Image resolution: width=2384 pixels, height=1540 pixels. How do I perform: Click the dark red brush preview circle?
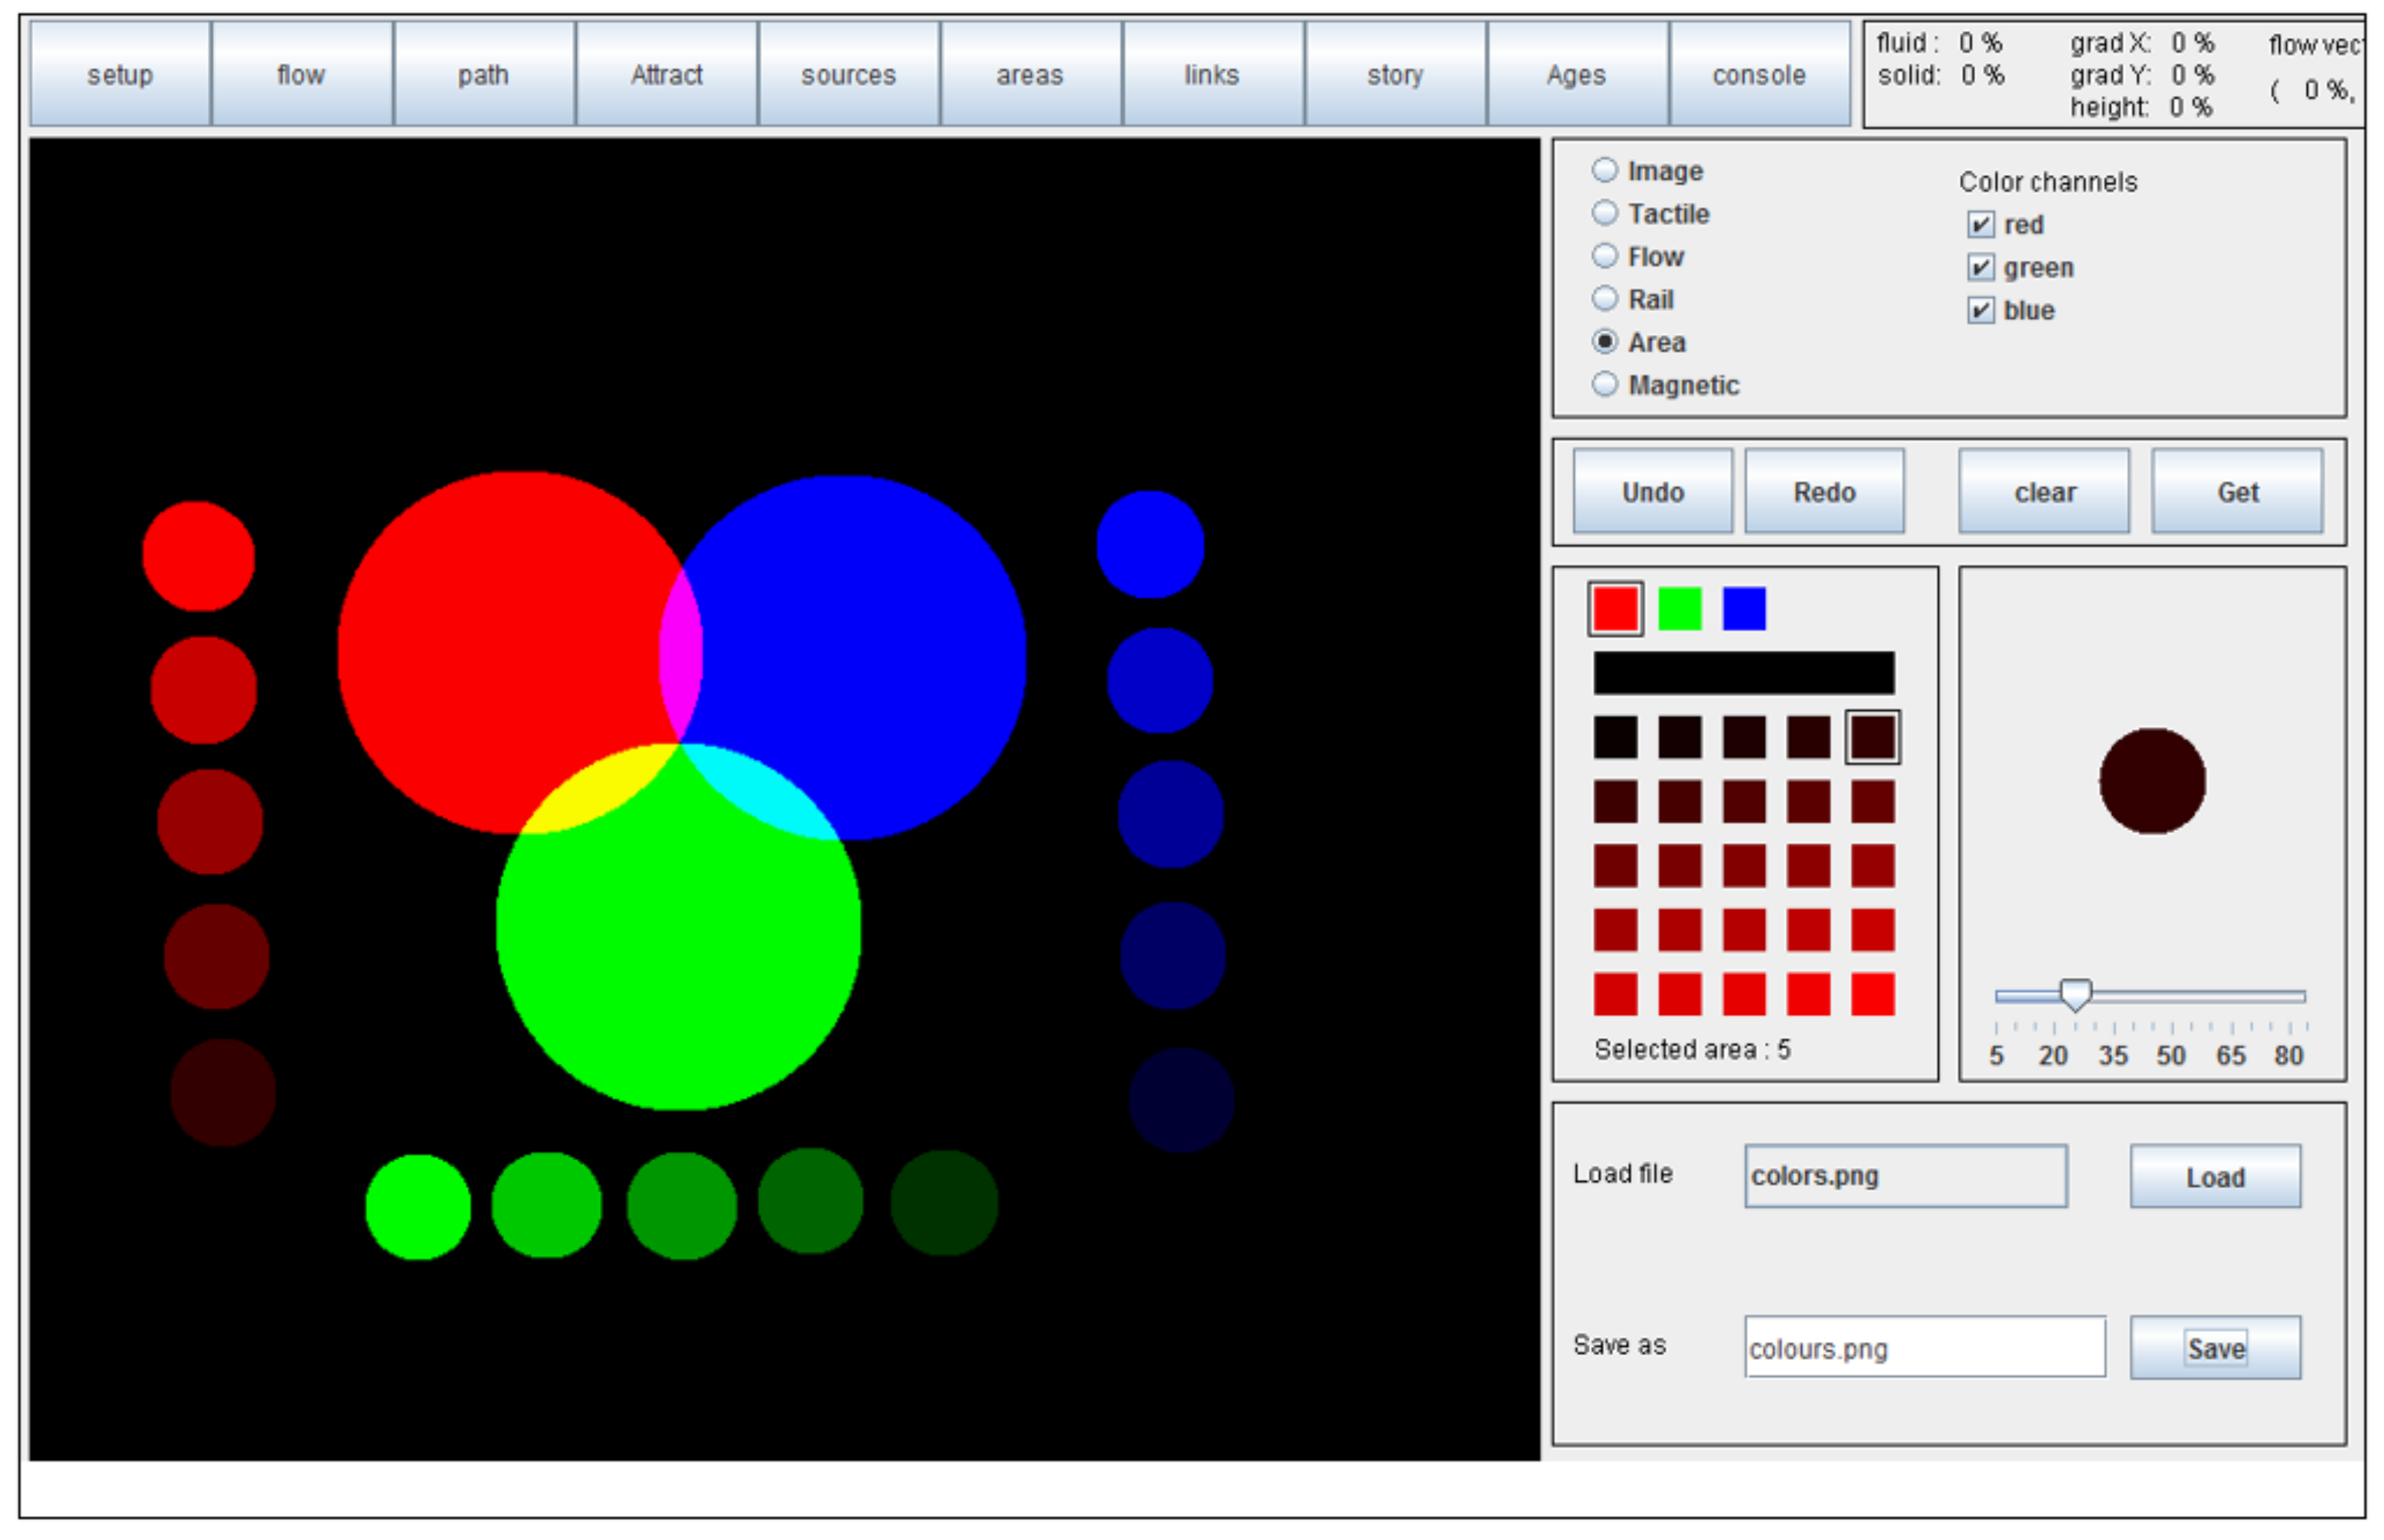(2152, 781)
